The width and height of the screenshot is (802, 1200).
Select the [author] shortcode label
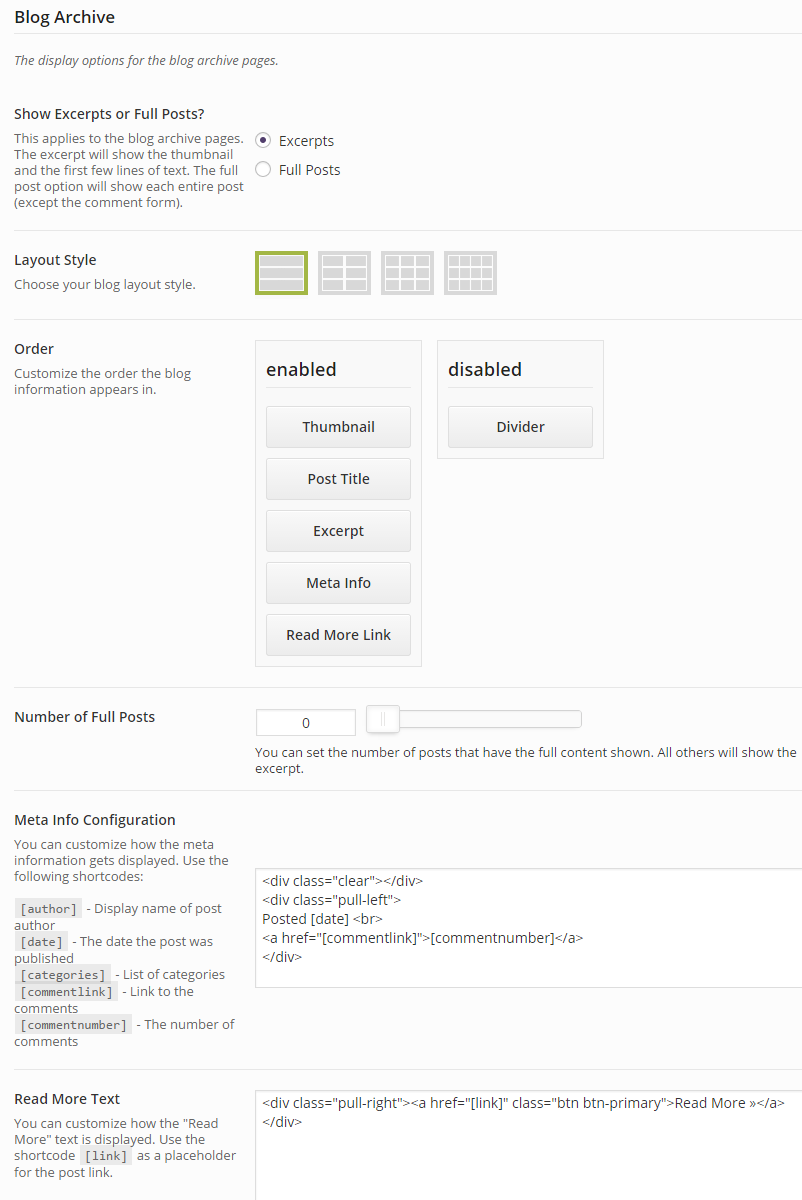(47, 908)
